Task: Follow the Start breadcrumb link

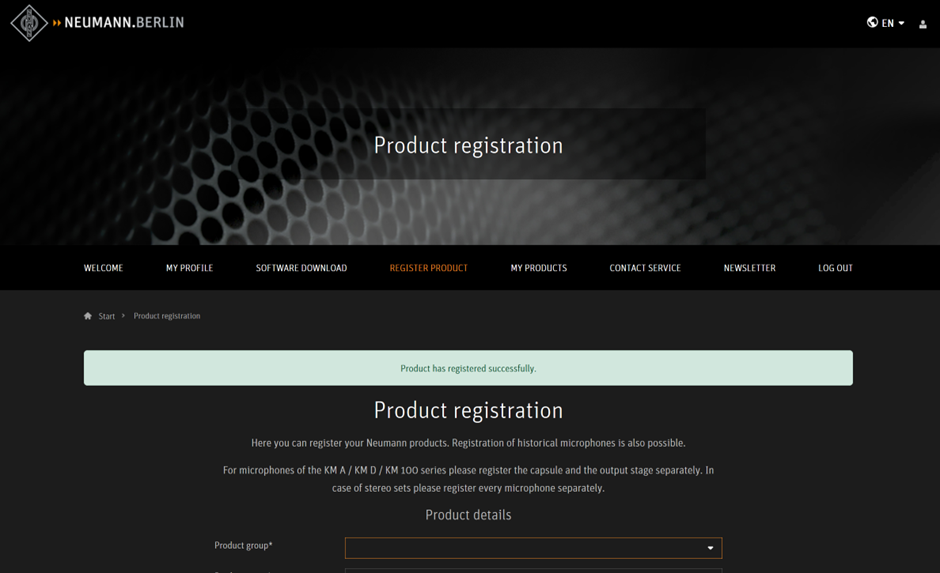Action: (x=107, y=316)
